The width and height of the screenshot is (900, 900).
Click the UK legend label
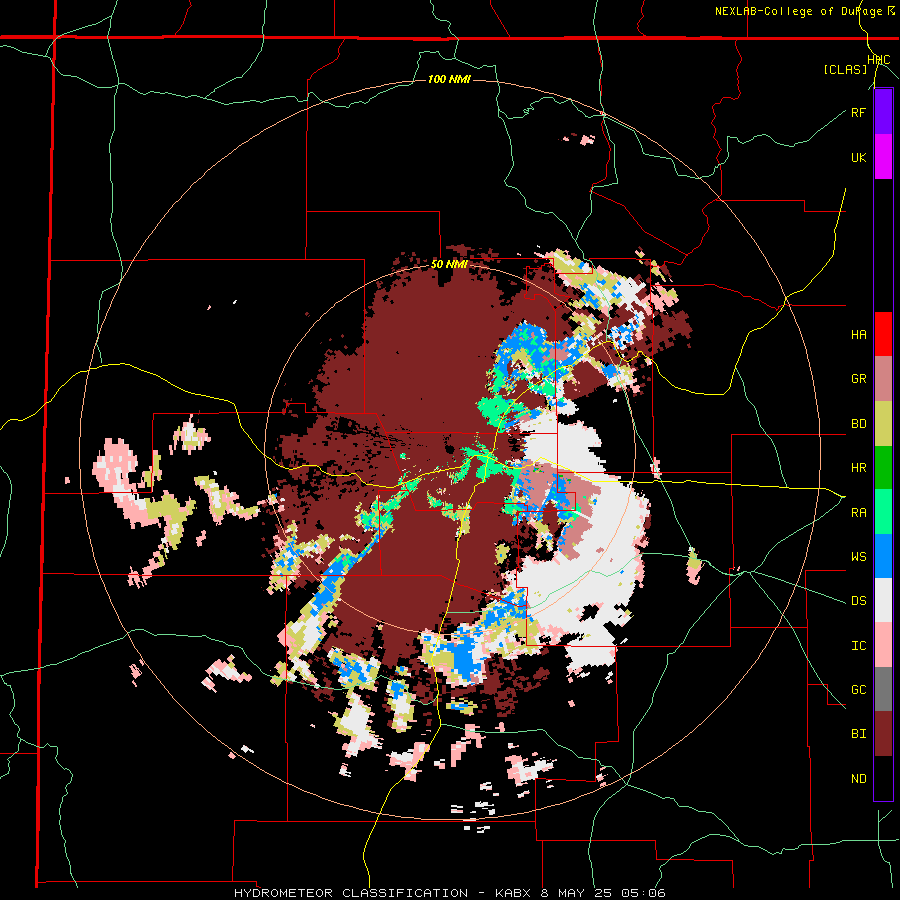[x=858, y=157]
